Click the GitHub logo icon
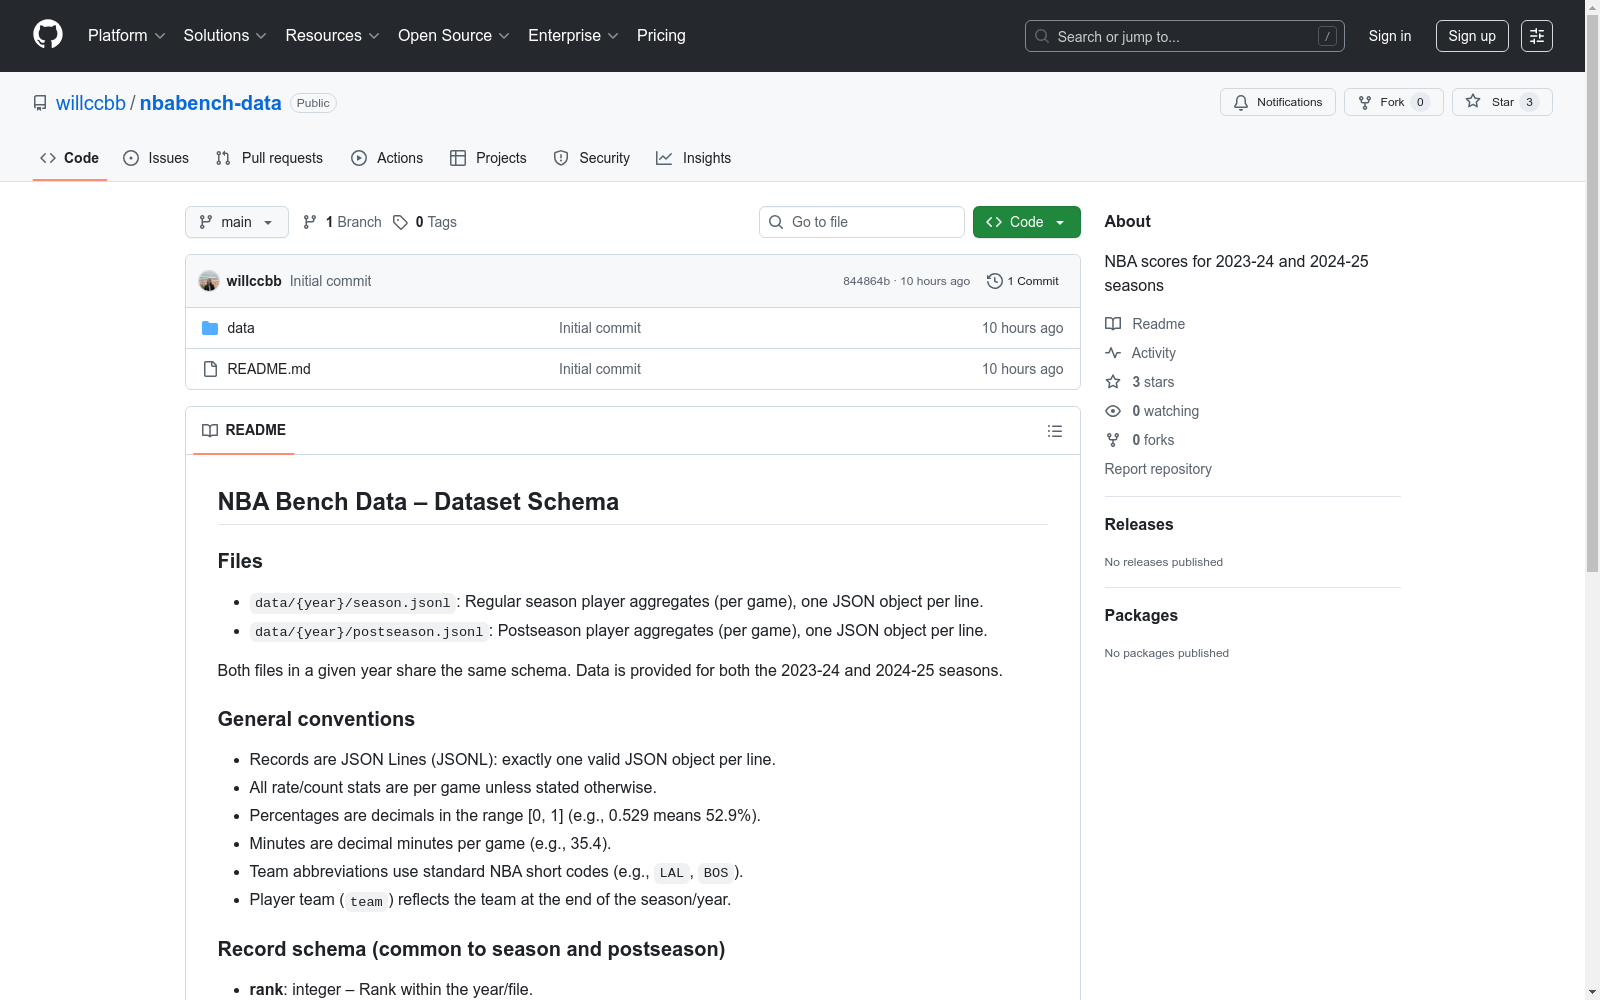Image resolution: width=1600 pixels, height=1000 pixels. [x=48, y=35]
